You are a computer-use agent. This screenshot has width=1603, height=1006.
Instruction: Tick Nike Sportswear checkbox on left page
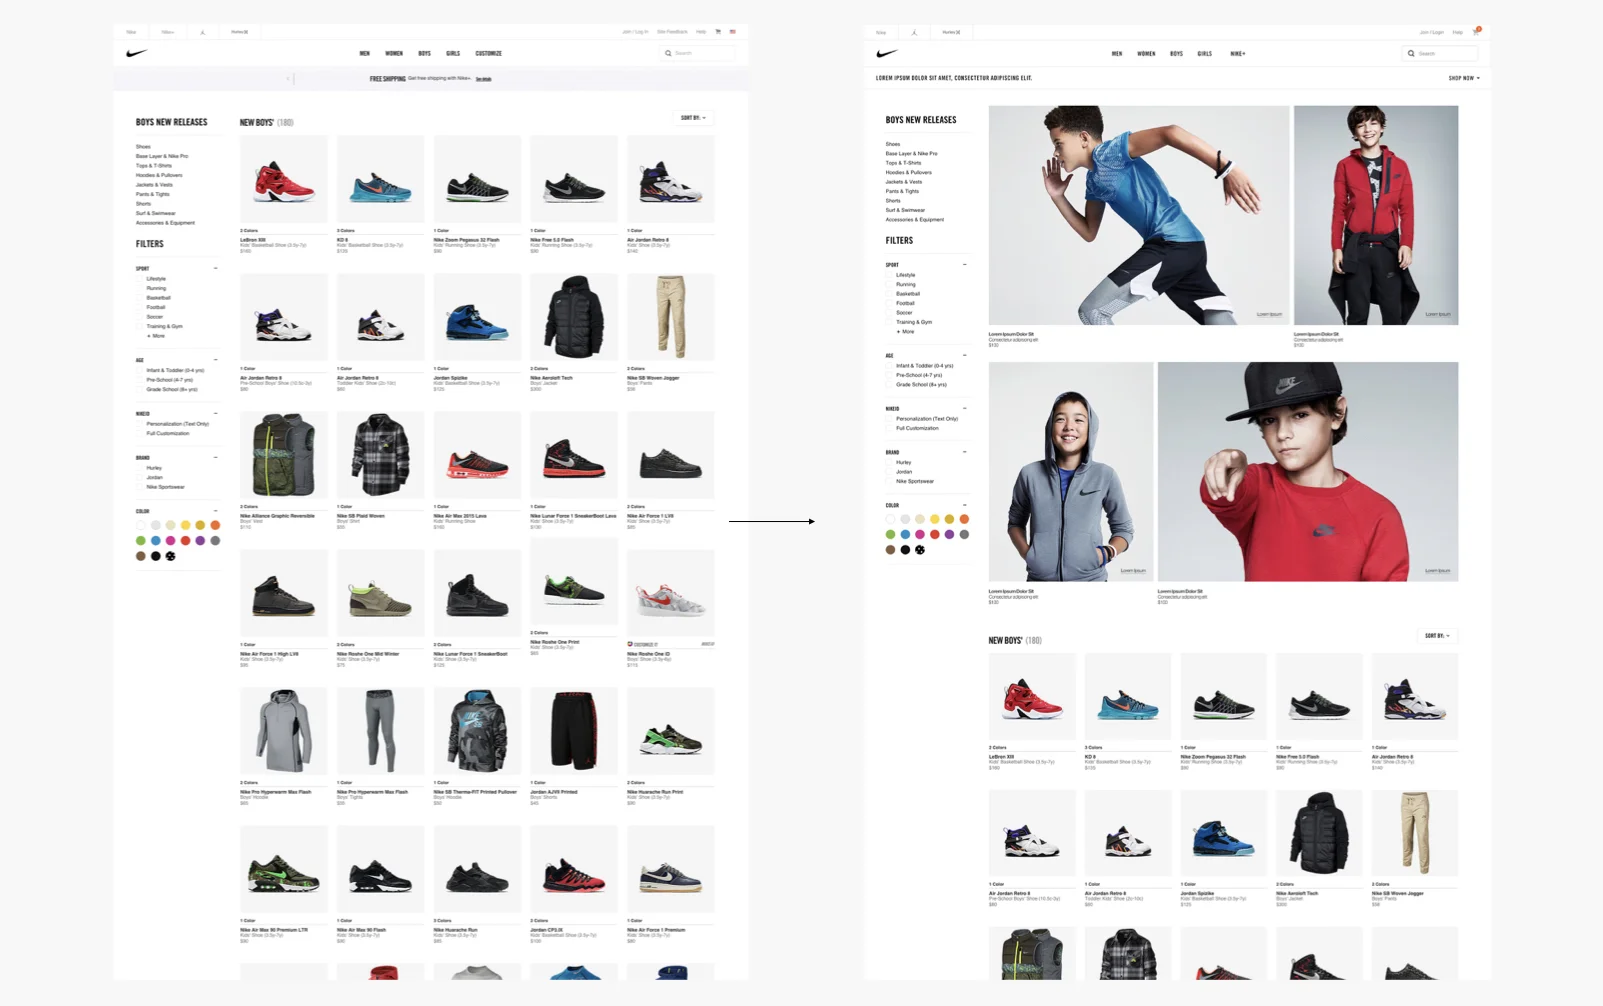(x=140, y=487)
